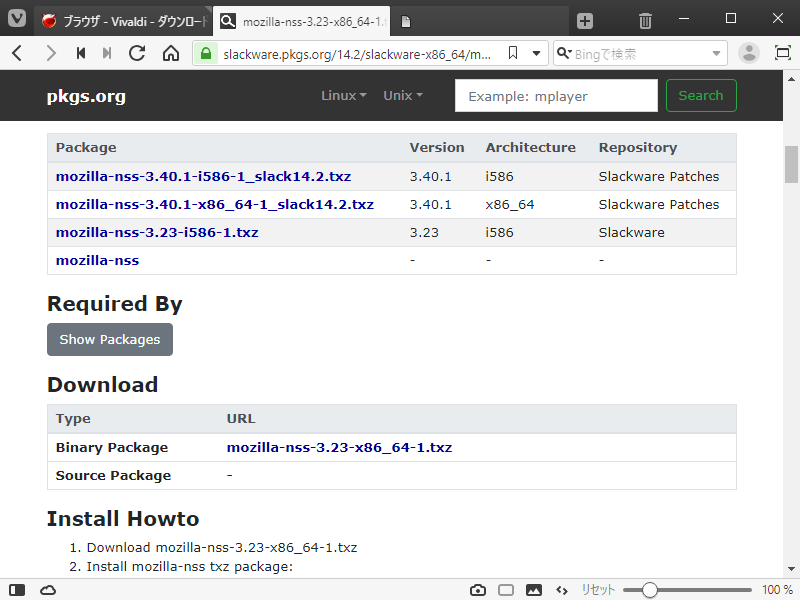
Task: Click the Install Howto heading
Action: (123, 518)
